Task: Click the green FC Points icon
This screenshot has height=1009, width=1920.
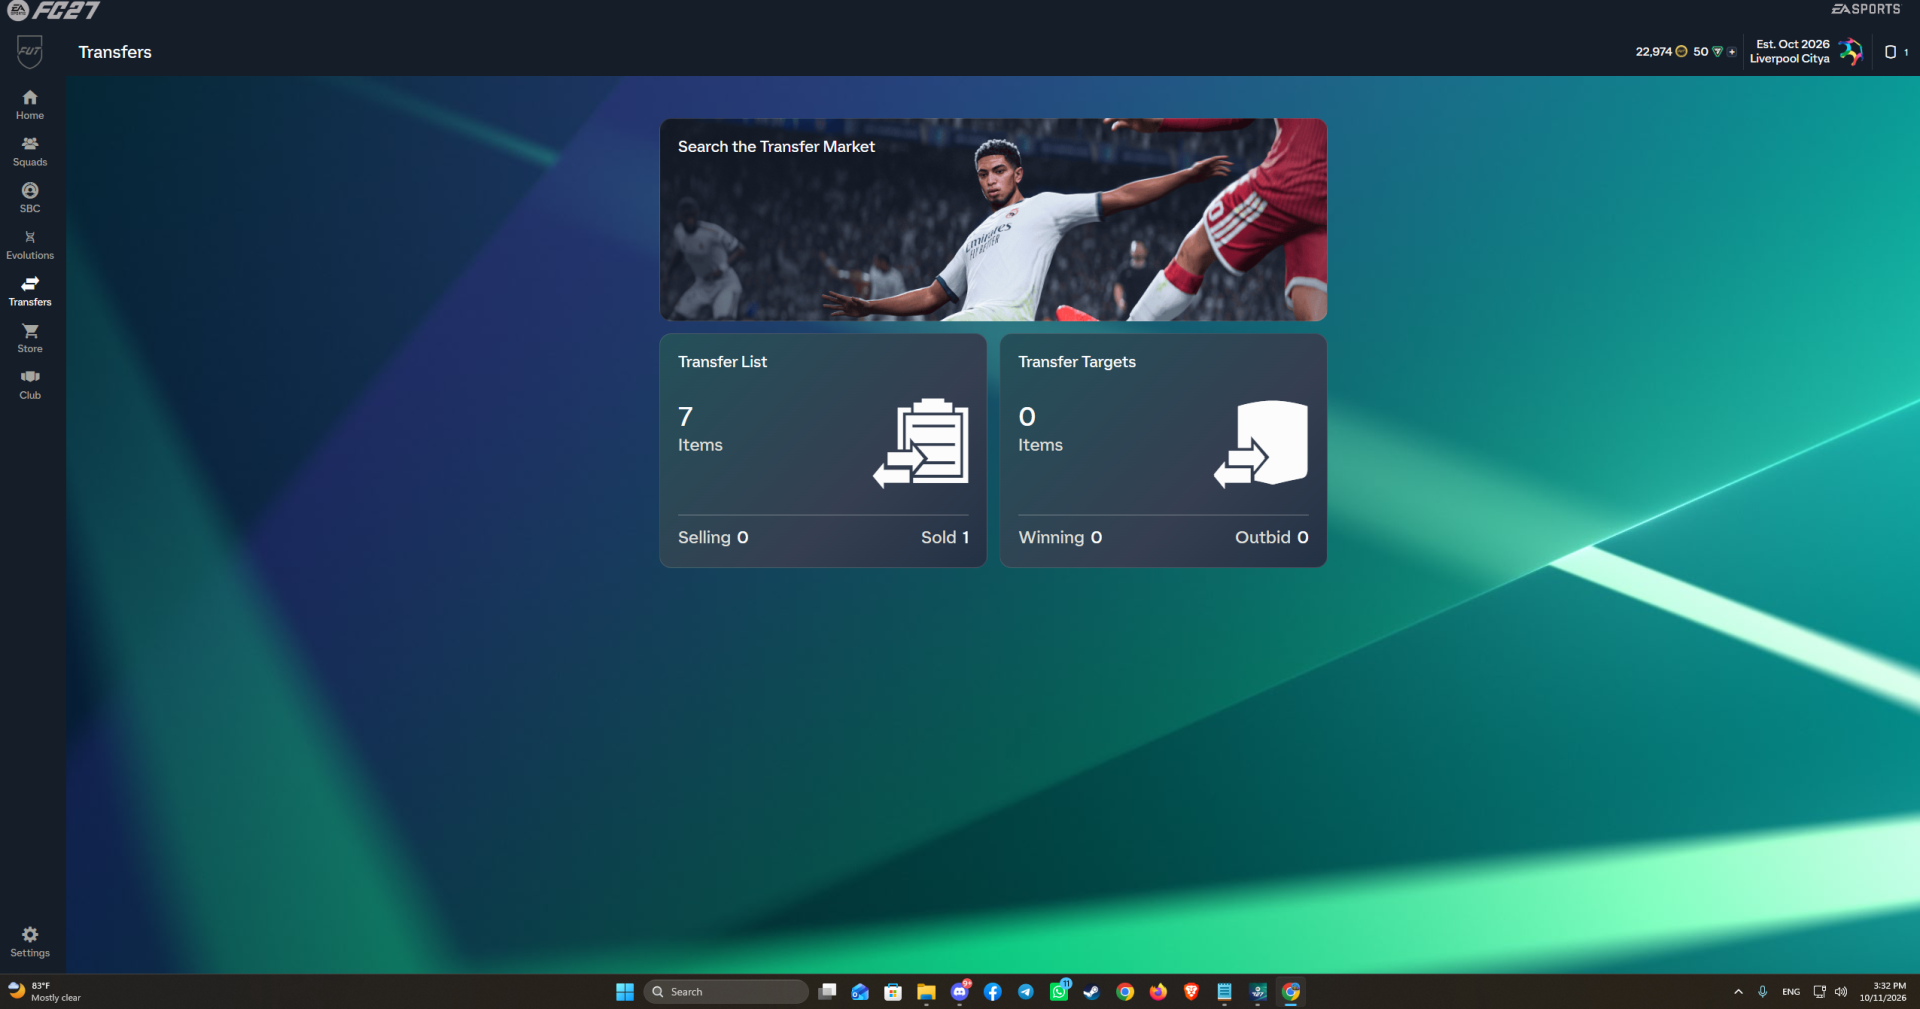Action: click(1717, 51)
